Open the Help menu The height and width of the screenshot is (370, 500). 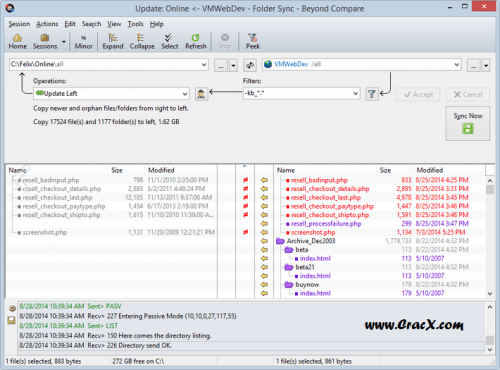pyautogui.click(x=156, y=24)
